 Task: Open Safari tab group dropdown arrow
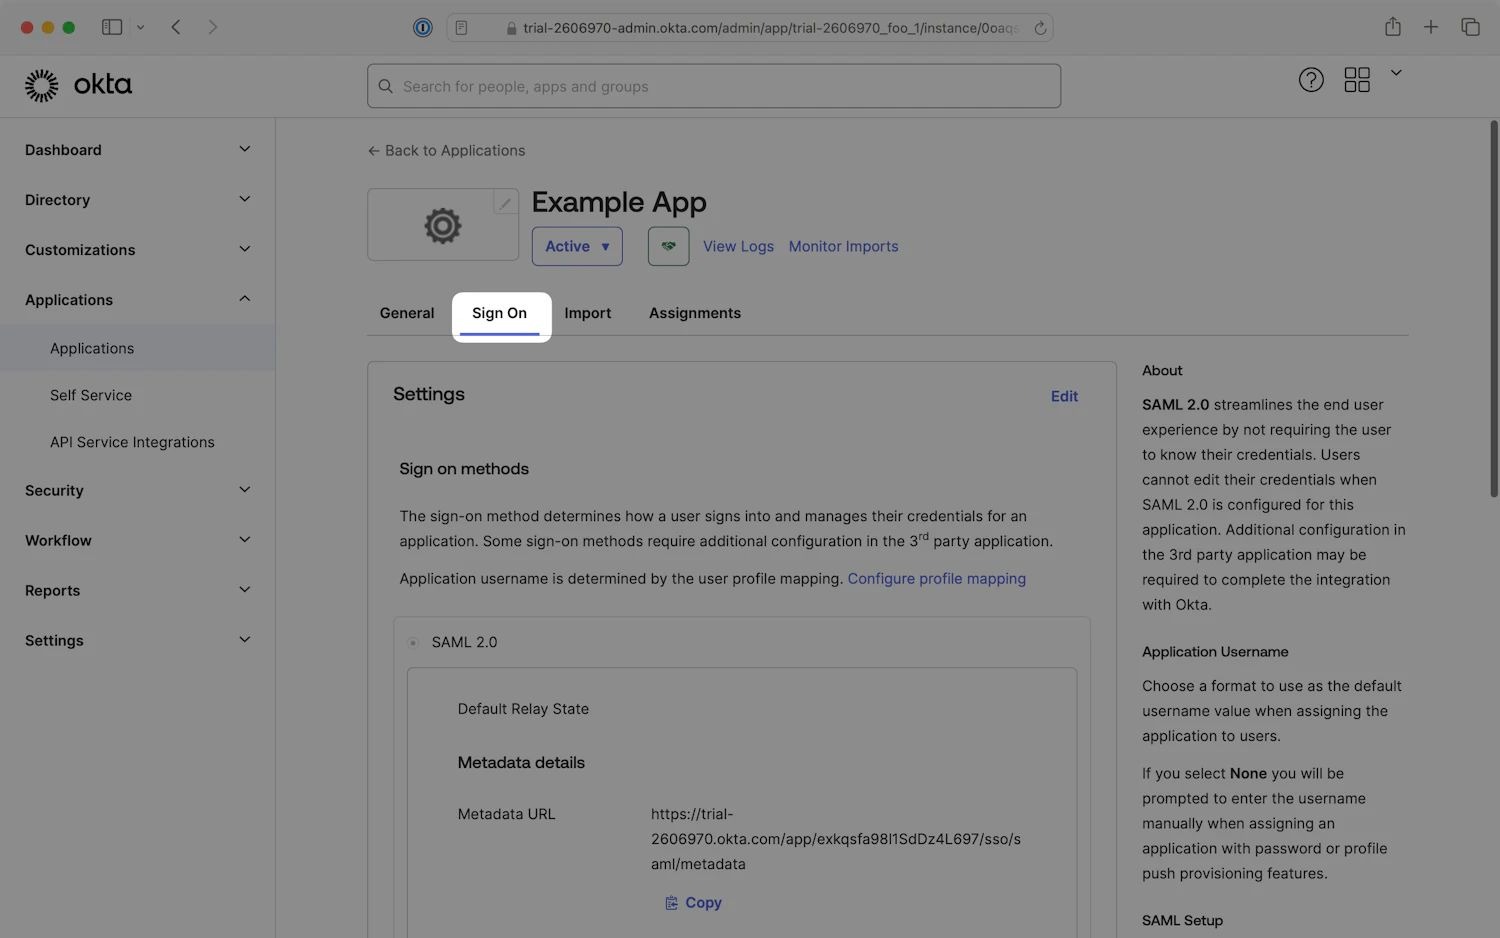(x=140, y=27)
